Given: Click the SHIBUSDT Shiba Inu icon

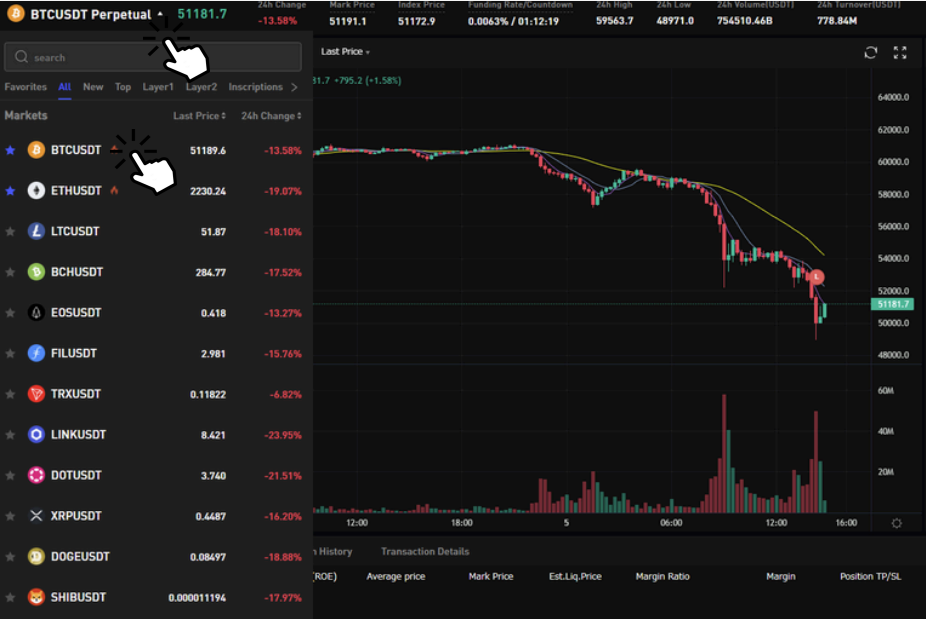Looking at the screenshot, I should 36,597.
